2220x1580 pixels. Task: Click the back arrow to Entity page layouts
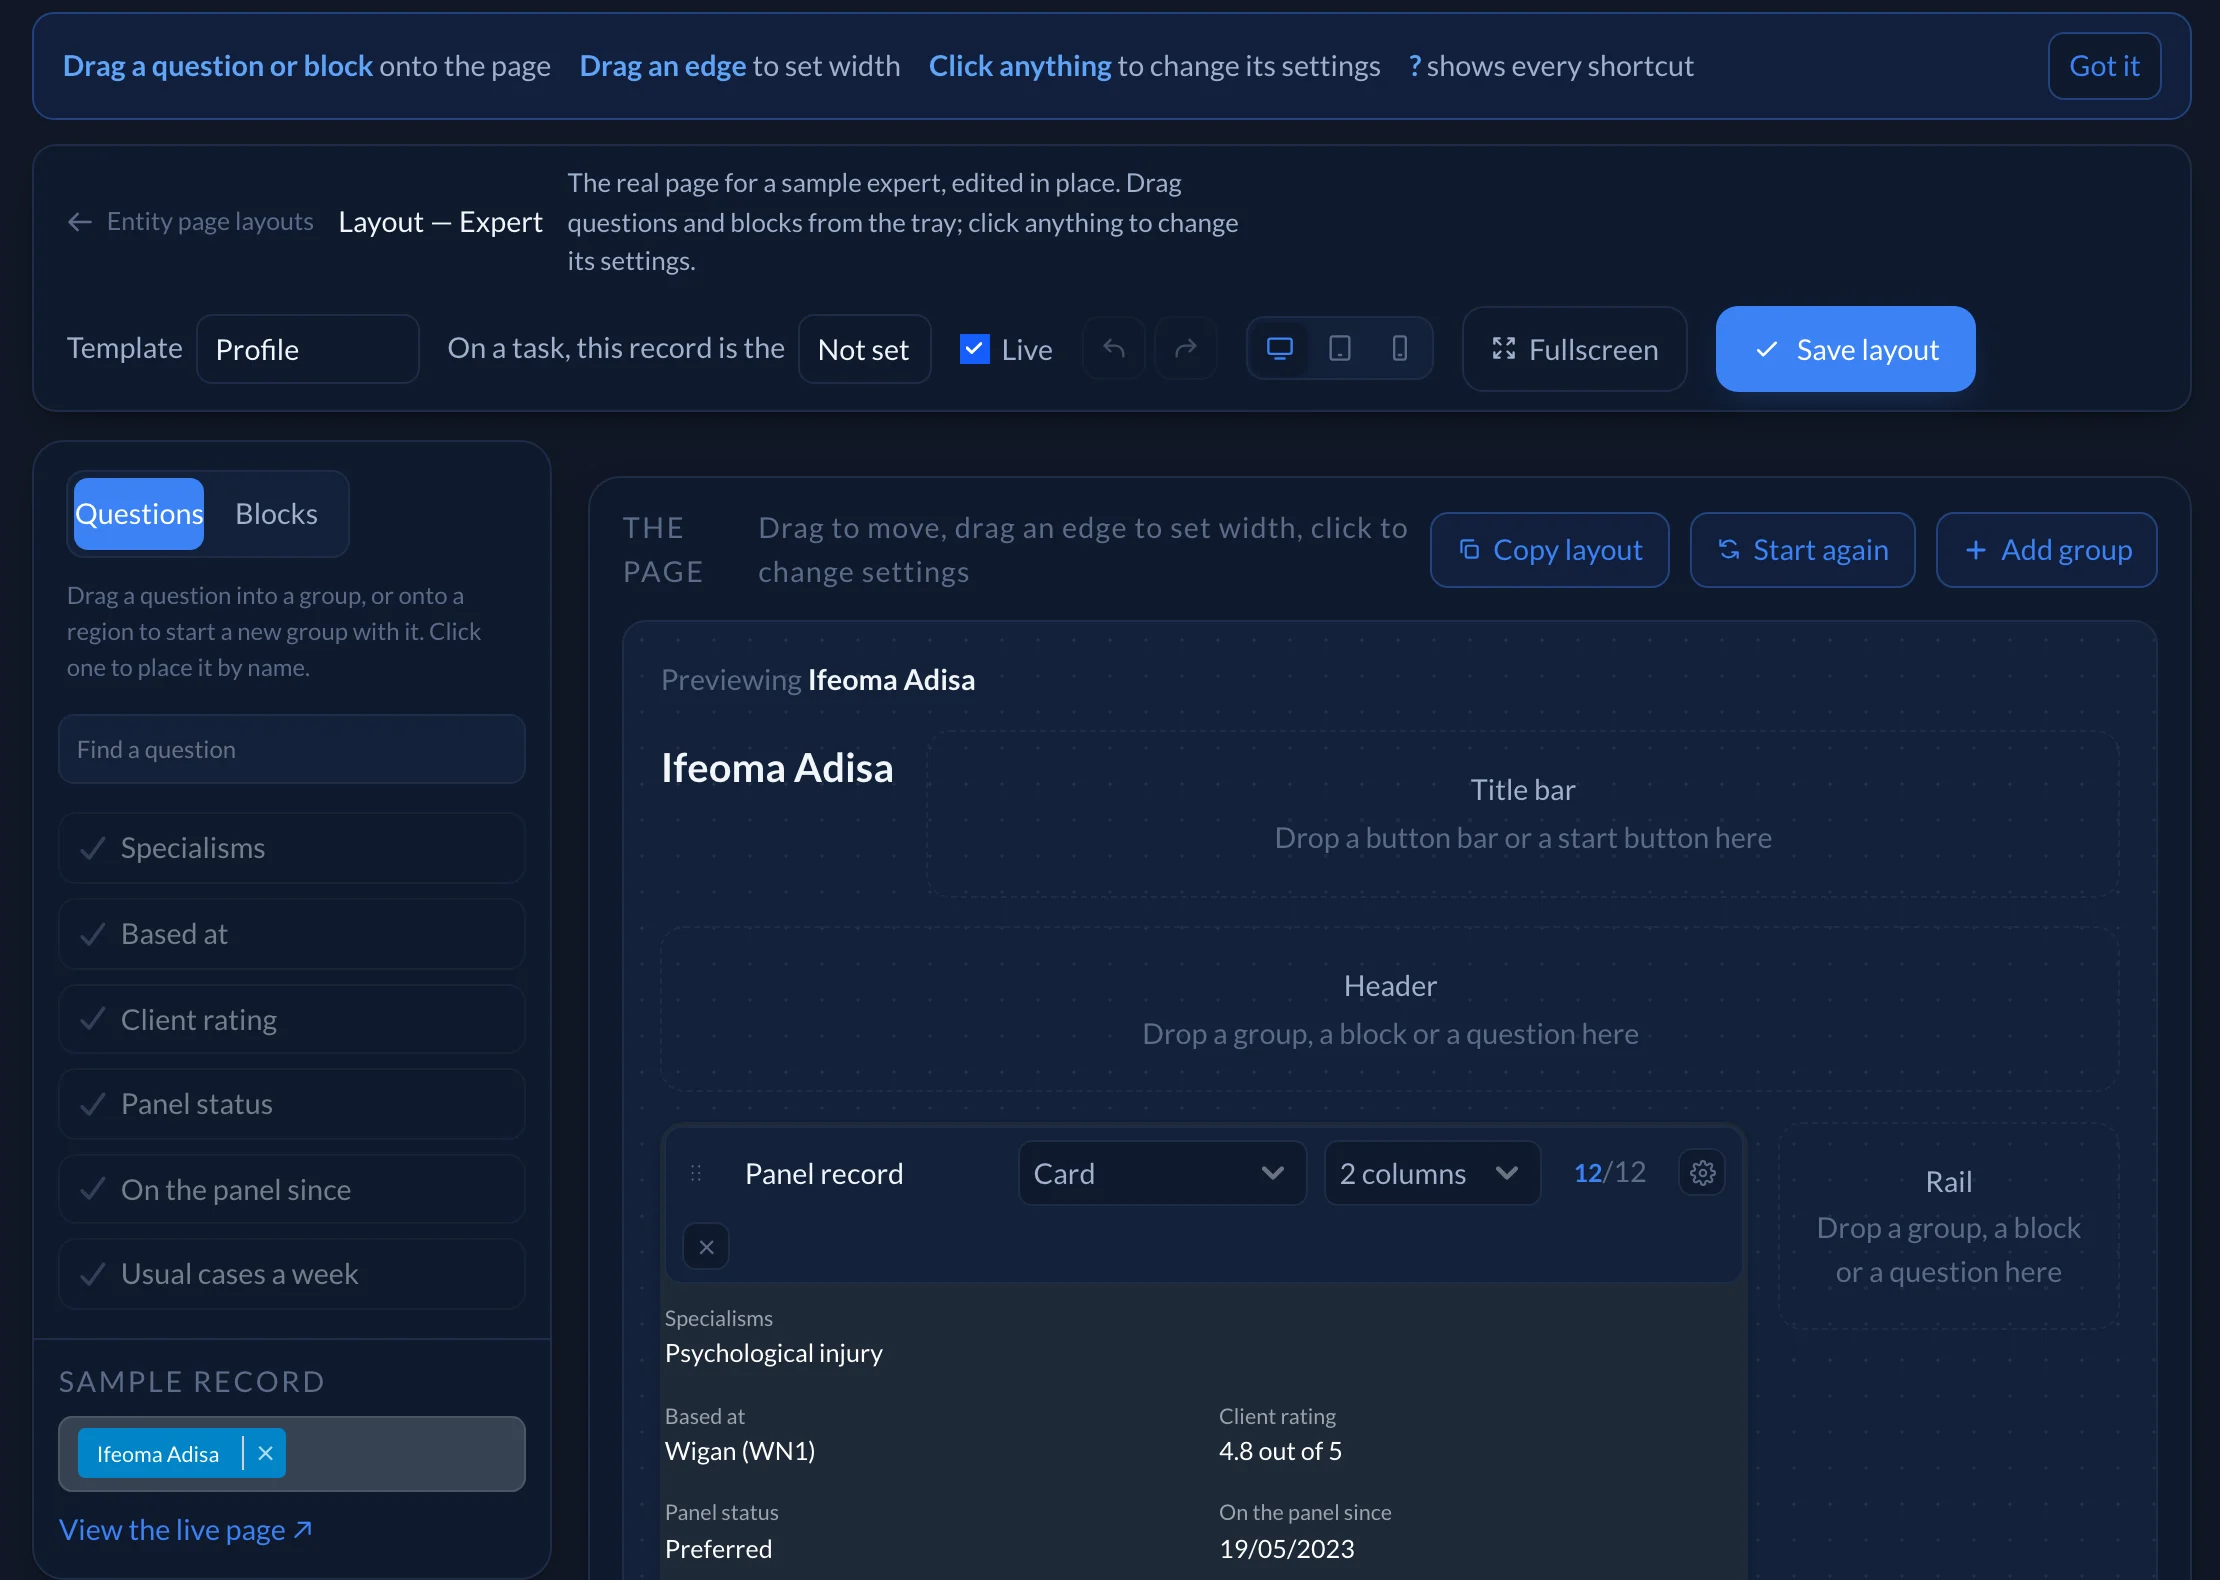click(80, 222)
